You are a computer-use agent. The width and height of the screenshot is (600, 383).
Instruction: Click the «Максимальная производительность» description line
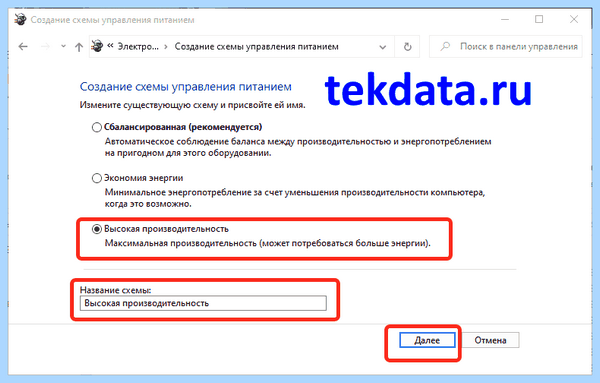coord(267,243)
